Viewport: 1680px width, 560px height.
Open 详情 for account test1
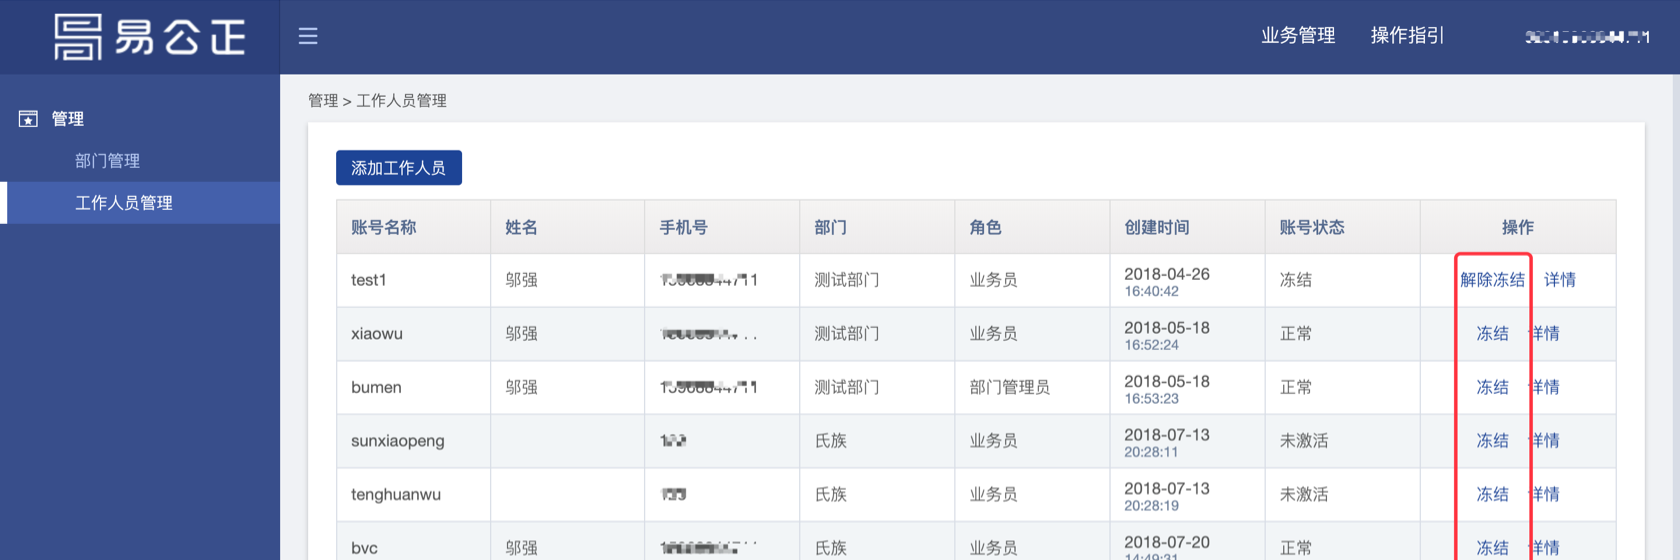pyautogui.click(x=1559, y=280)
